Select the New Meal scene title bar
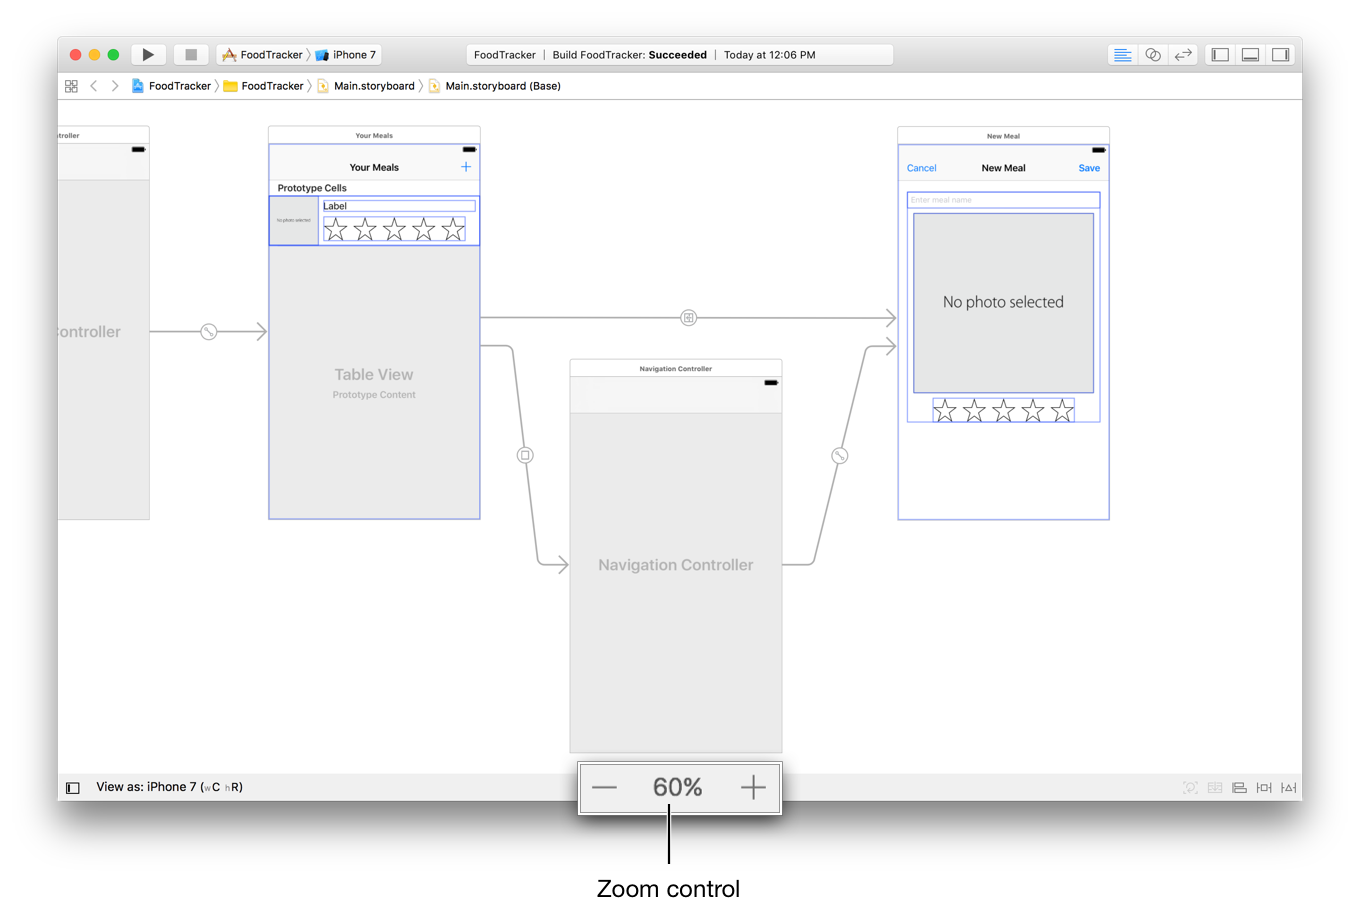 (x=1003, y=135)
